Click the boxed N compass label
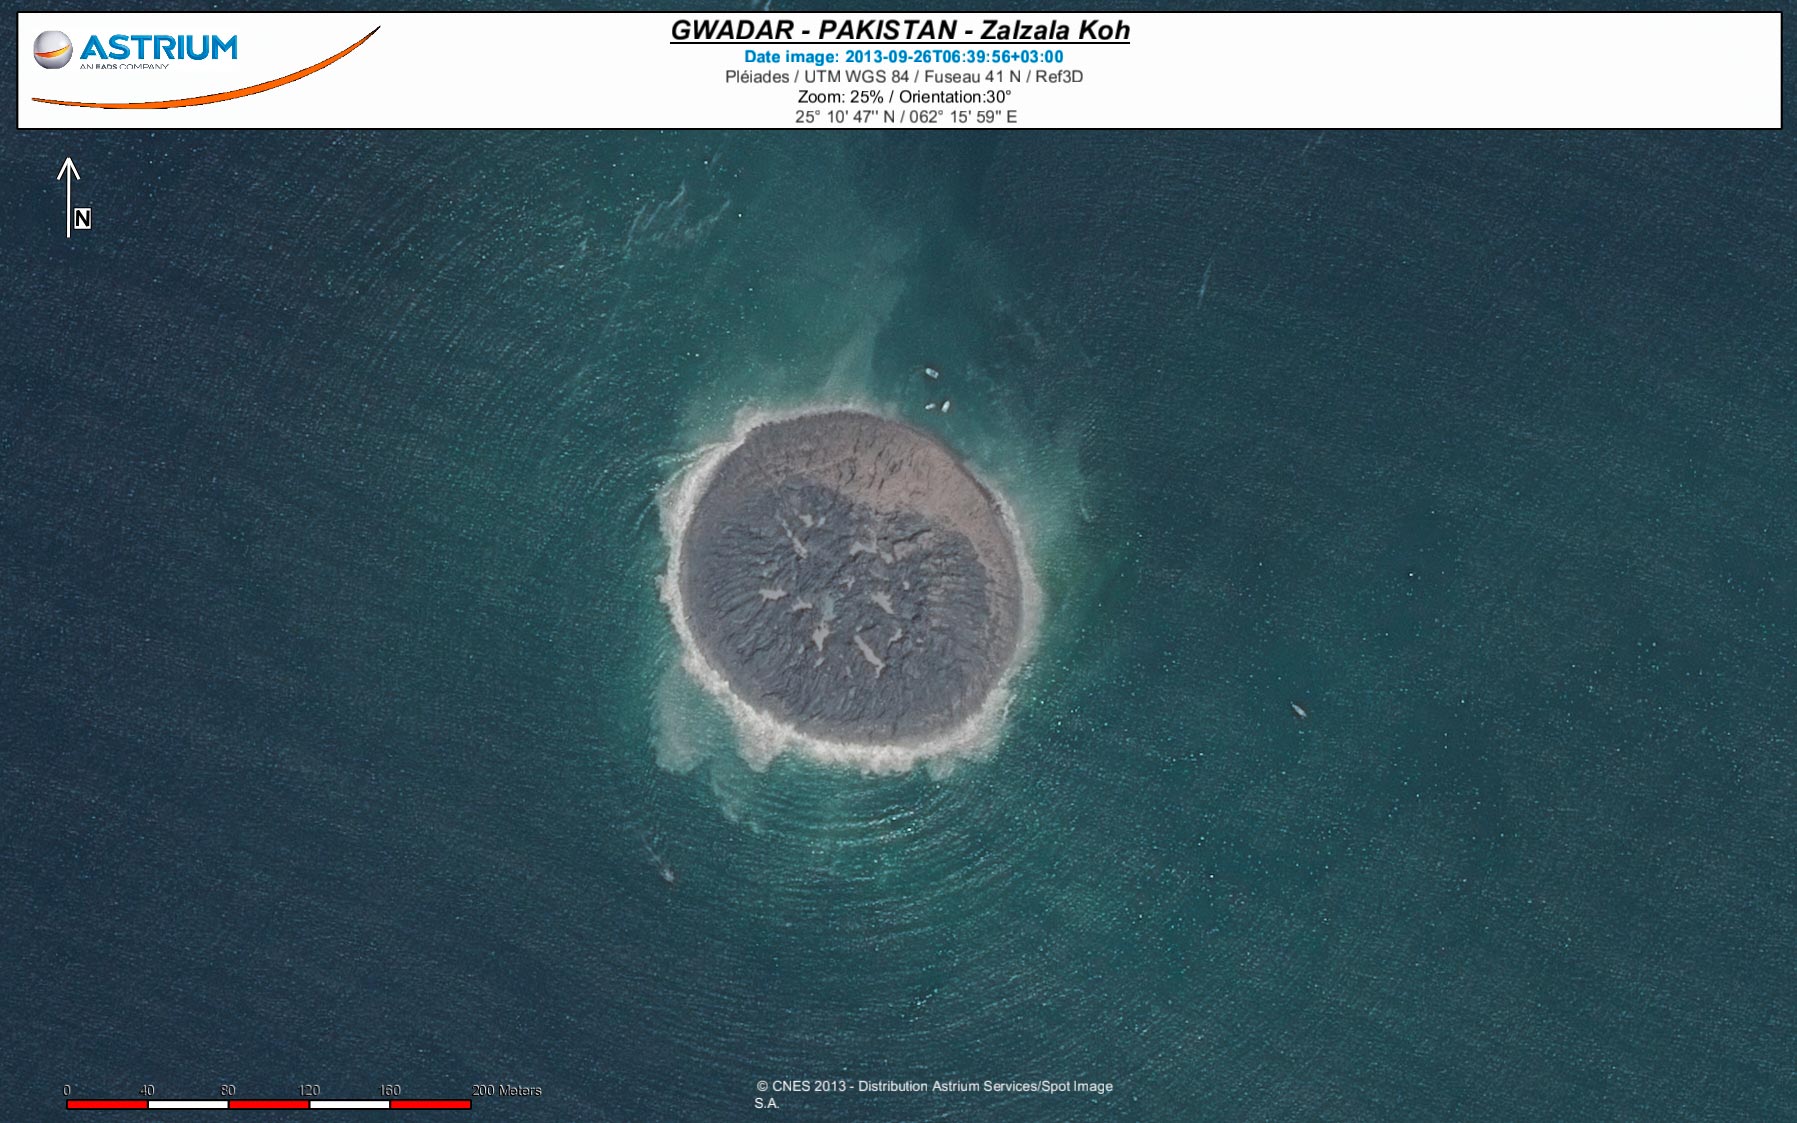This screenshot has width=1797, height=1123. (82, 218)
